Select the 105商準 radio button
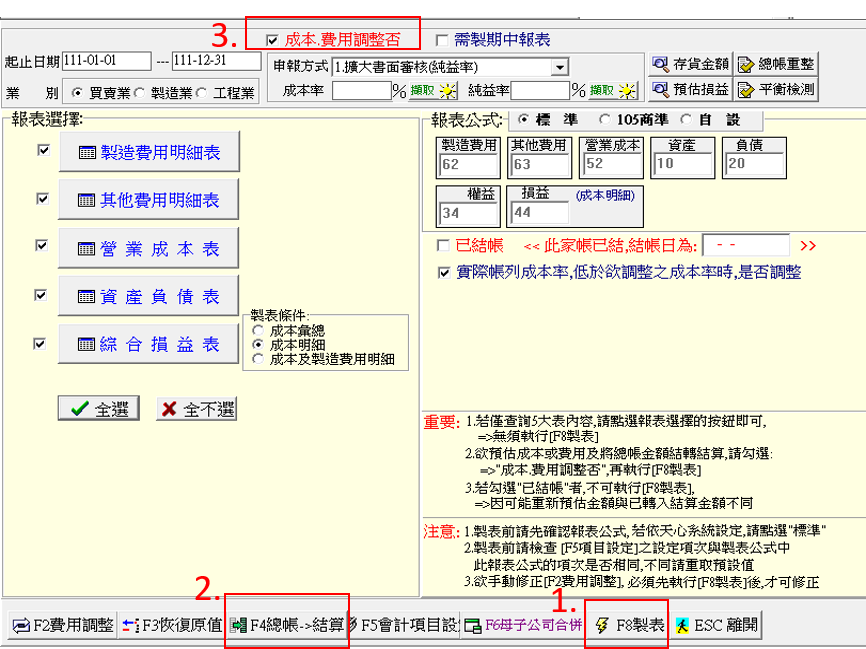Screen dimensions: 866x649 coord(605,119)
